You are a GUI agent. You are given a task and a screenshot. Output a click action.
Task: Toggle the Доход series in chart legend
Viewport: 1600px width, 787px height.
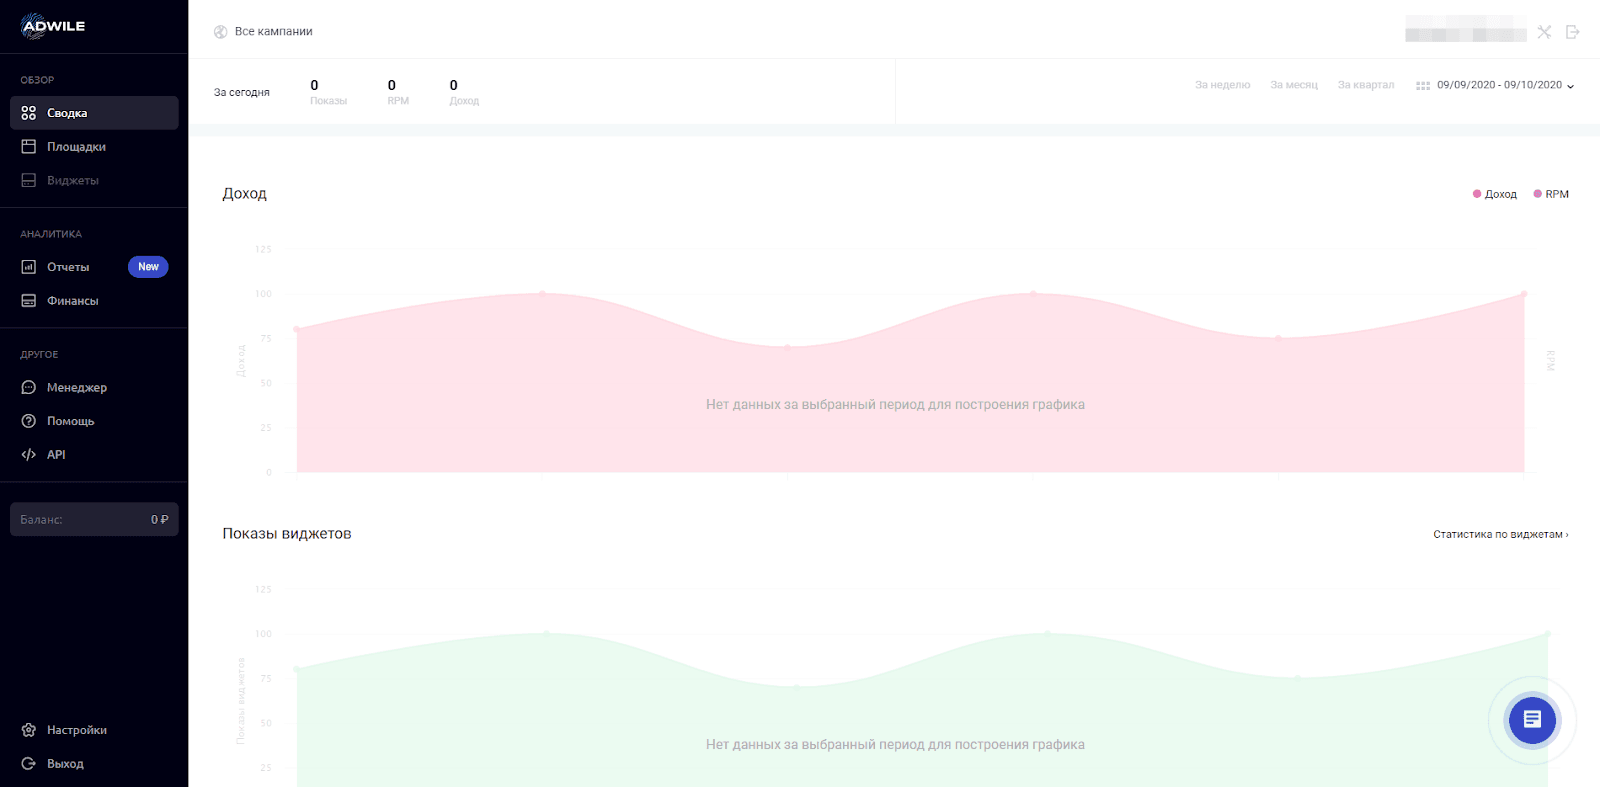tap(1495, 194)
